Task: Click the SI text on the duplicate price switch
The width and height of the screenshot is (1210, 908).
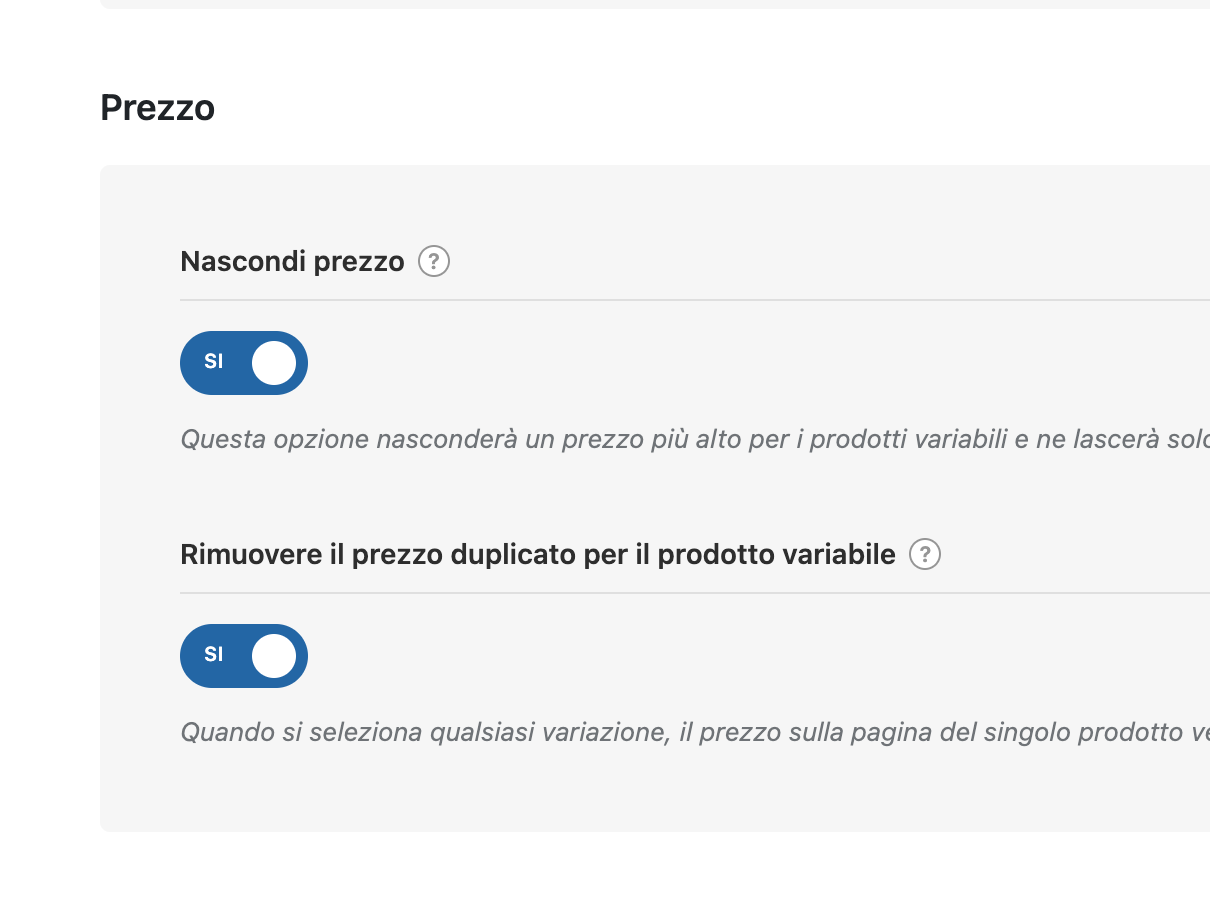Action: (x=213, y=656)
